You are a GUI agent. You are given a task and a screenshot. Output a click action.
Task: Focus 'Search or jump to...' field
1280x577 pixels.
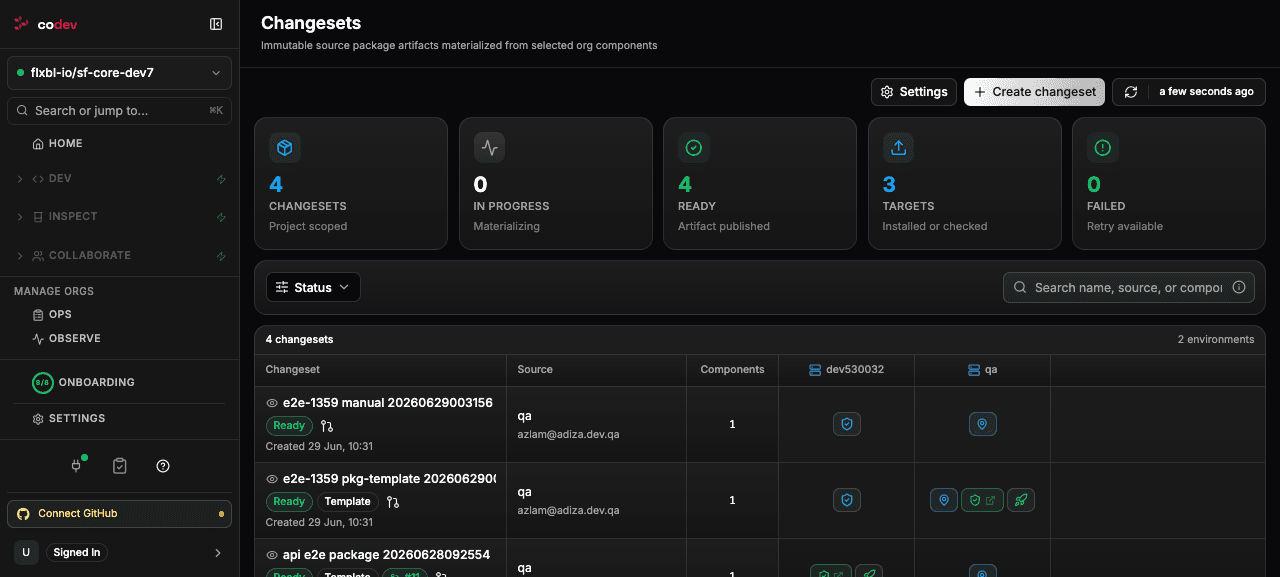tap(119, 111)
